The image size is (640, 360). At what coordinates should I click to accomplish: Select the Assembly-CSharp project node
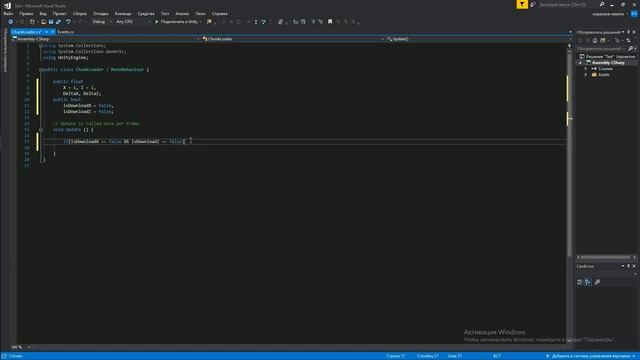tap(607, 62)
